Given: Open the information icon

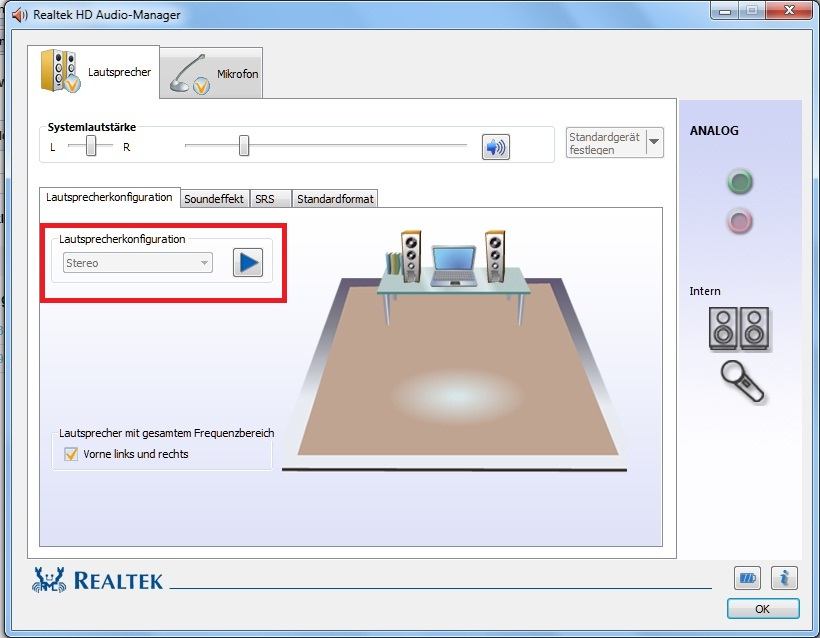Looking at the screenshot, I should coord(784,578).
